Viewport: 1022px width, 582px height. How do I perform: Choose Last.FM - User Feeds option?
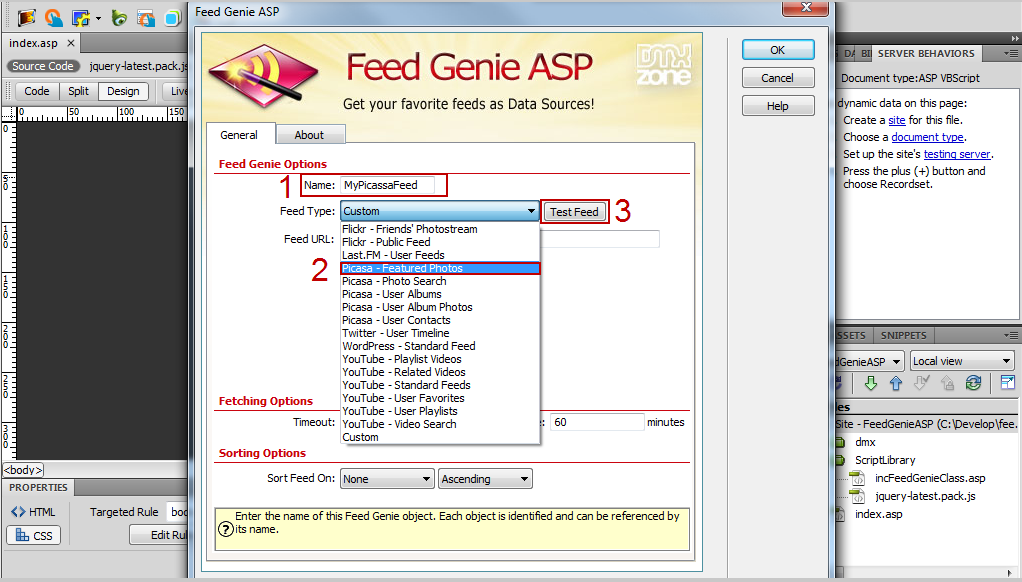pyautogui.click(x=440, y=255)
